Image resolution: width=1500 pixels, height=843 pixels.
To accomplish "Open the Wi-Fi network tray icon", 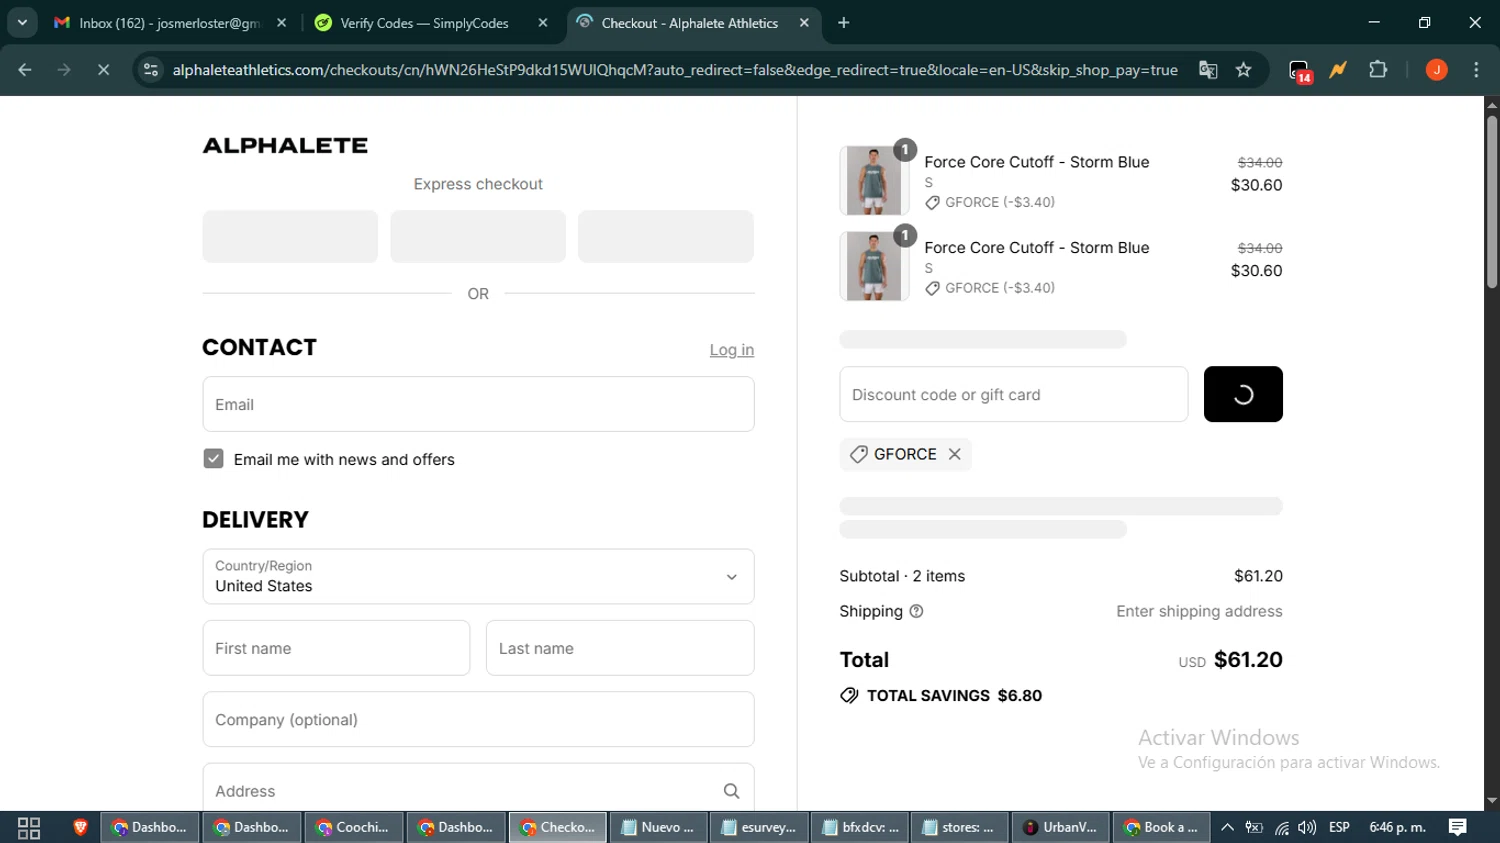I will tap(1281, 827).
